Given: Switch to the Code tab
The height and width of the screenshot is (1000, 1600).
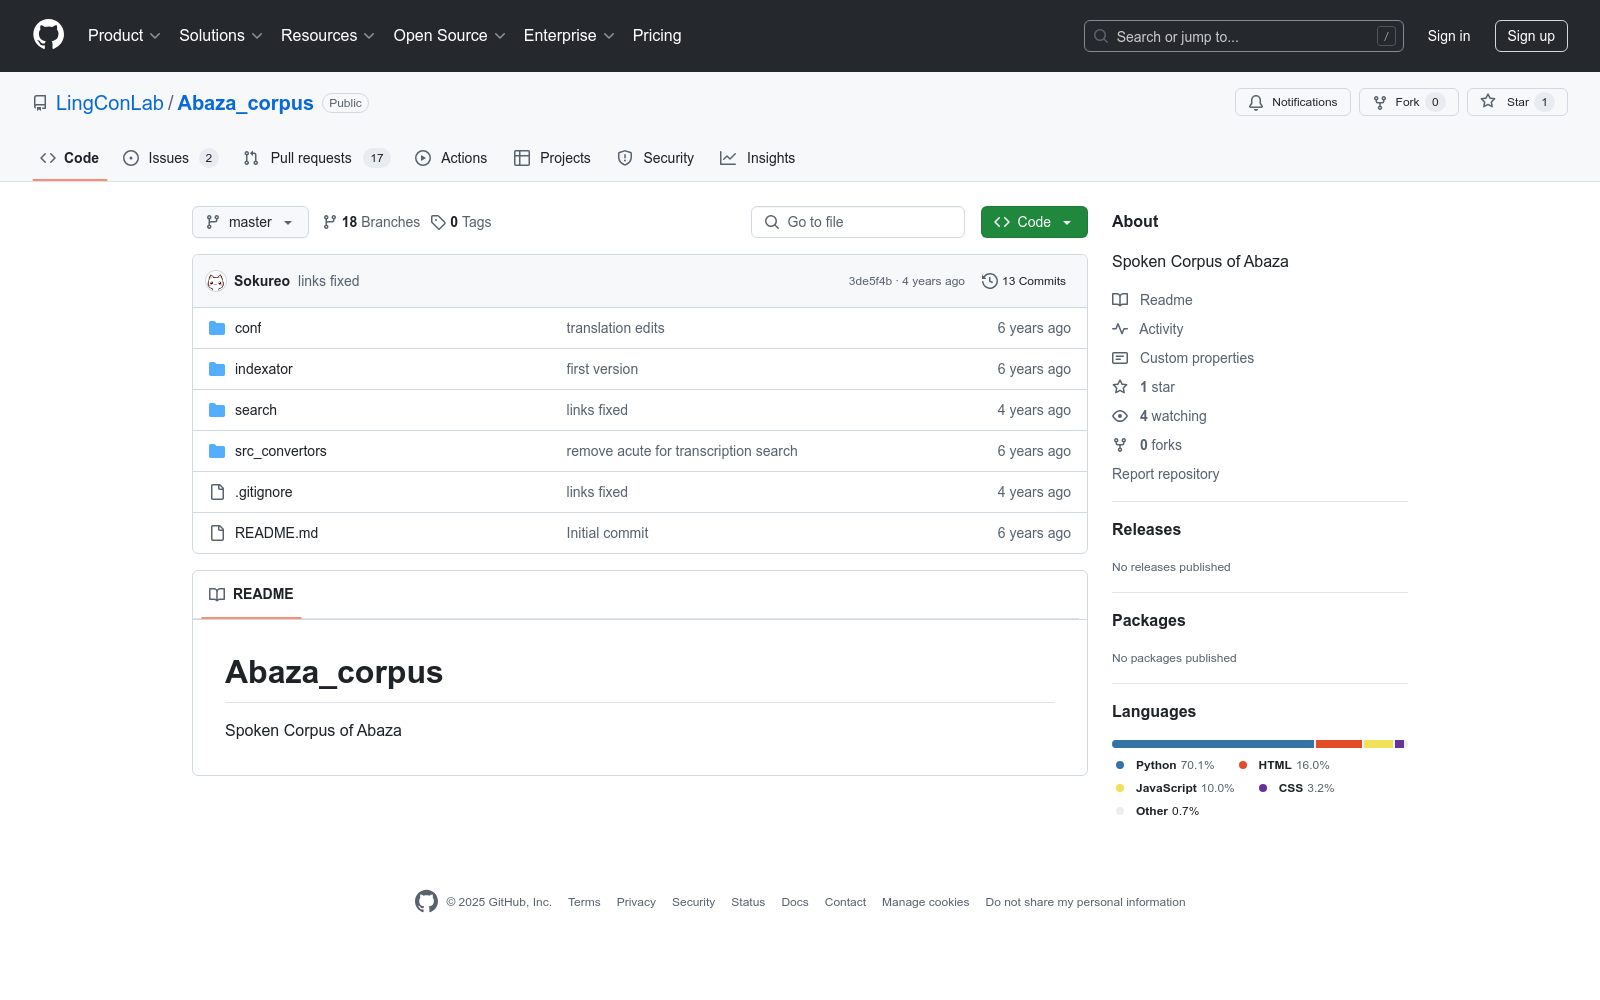Looking at the screenshot, I should [x=70, y=158].
